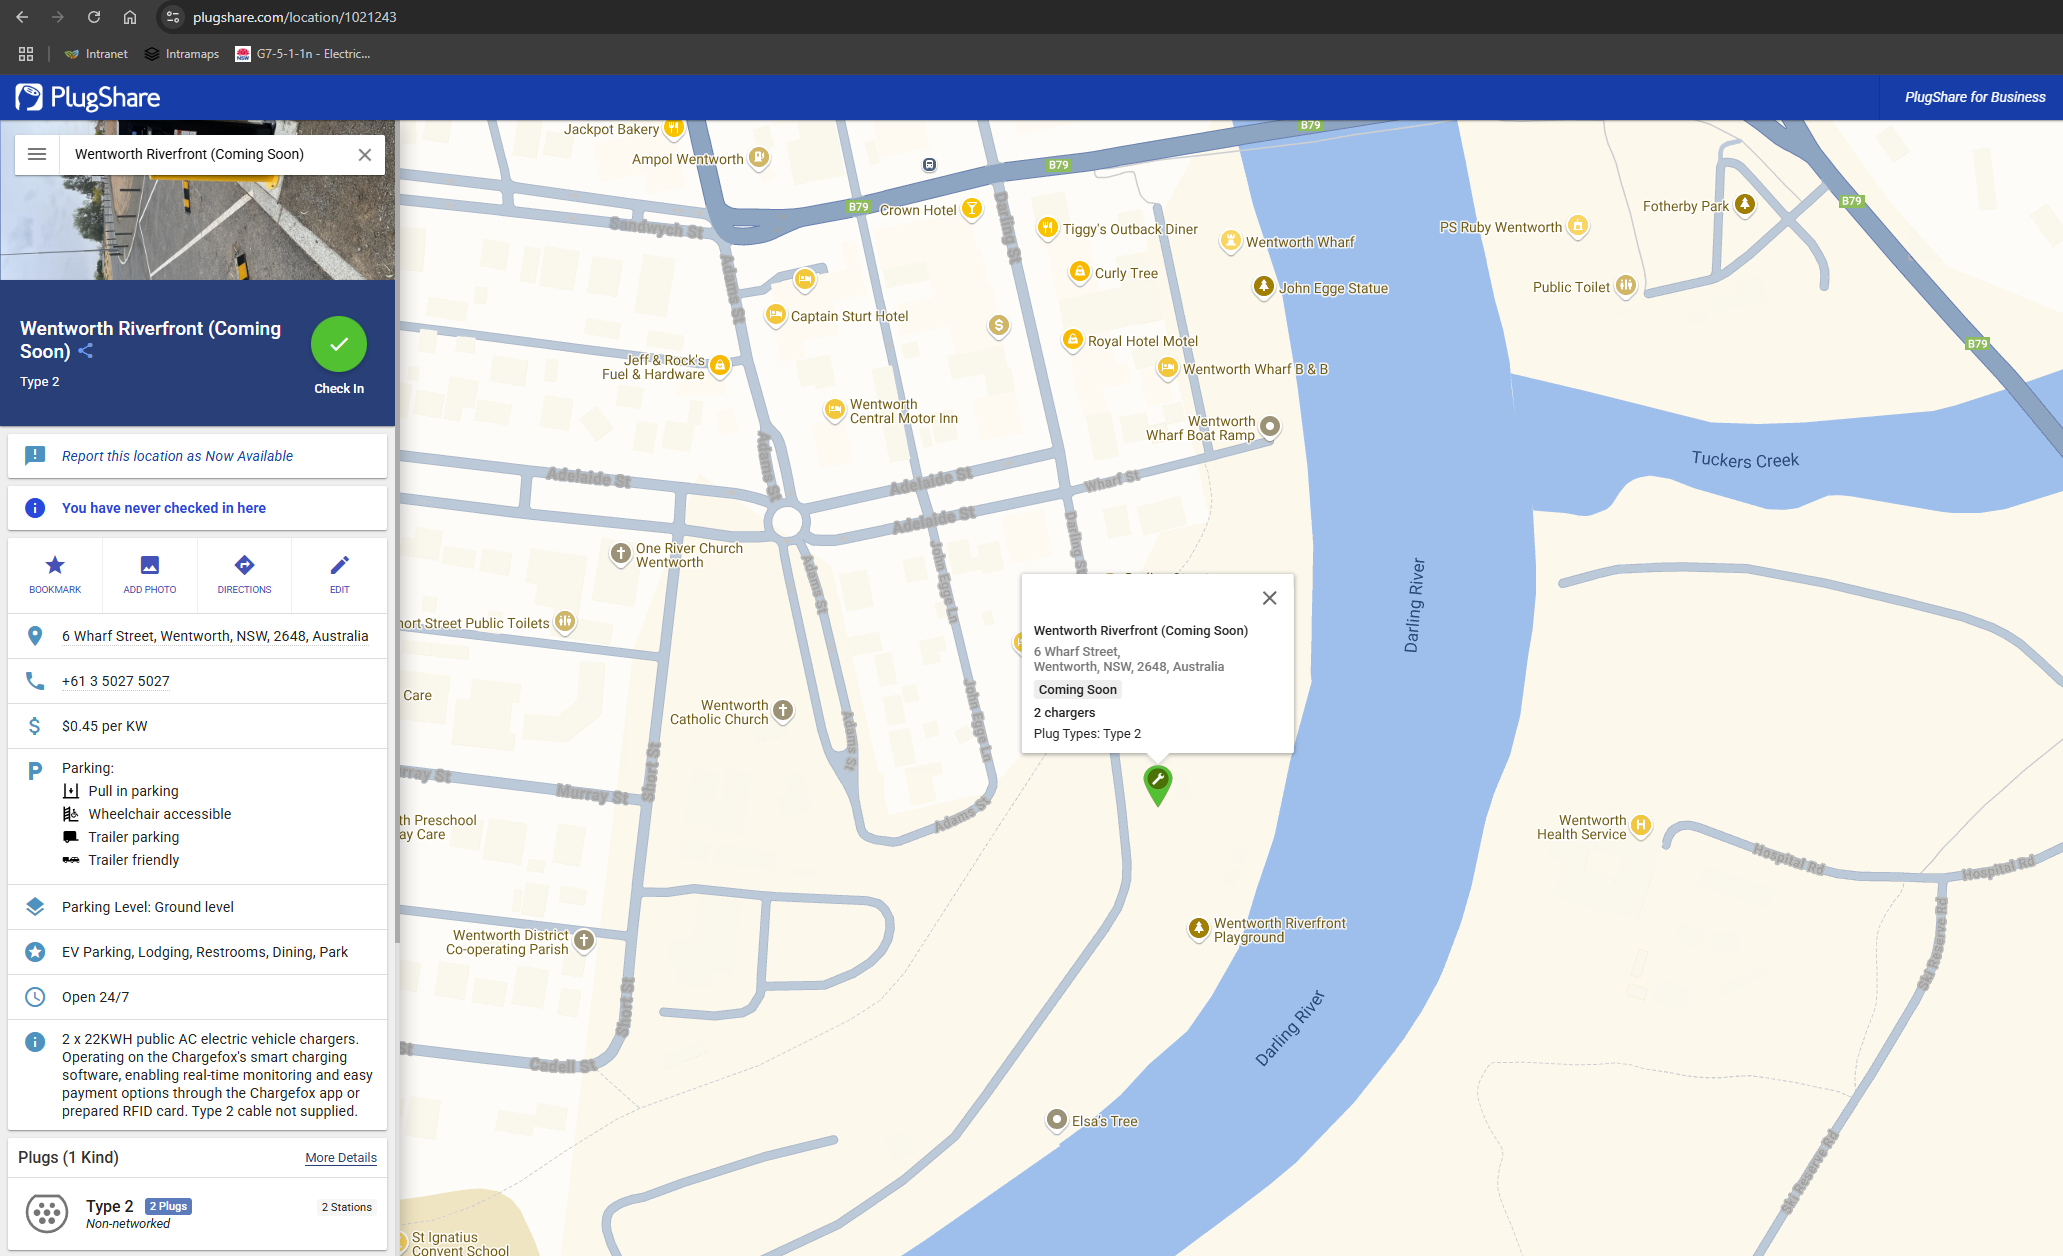The width and height of the screenshot is (2063, 1256).
Task: Close the map info popup
Action: [x=1269, y=598]
